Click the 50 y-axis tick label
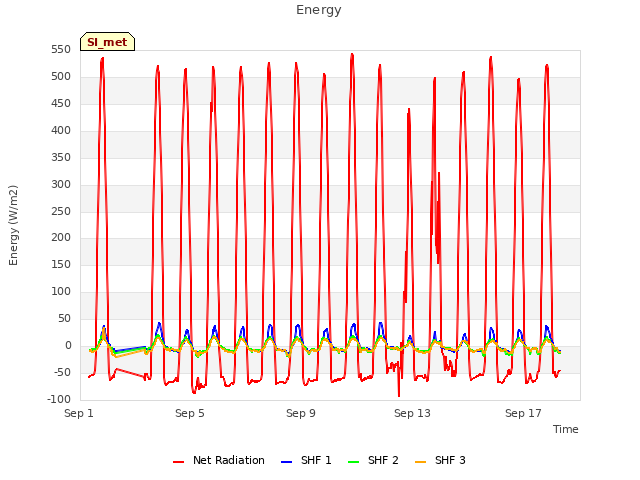Viewport: 640px width, 480px height. pos(64,318)
